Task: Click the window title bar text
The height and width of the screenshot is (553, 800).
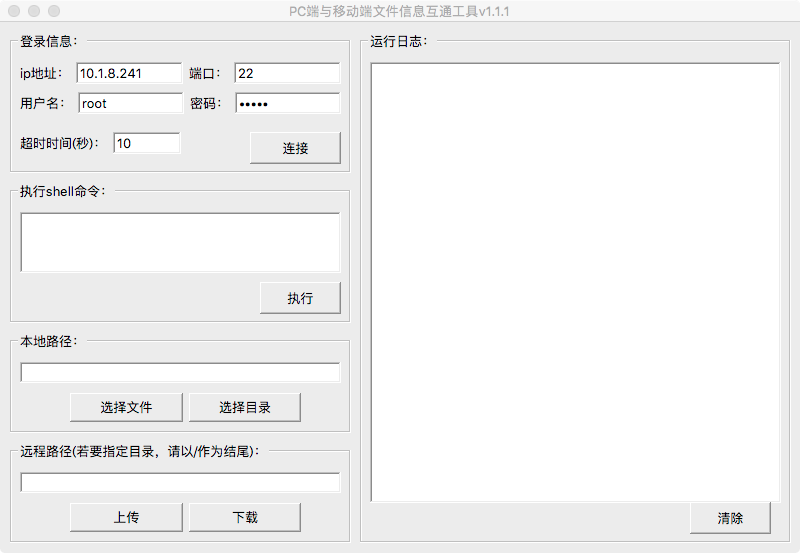Action: coord(399,11)
